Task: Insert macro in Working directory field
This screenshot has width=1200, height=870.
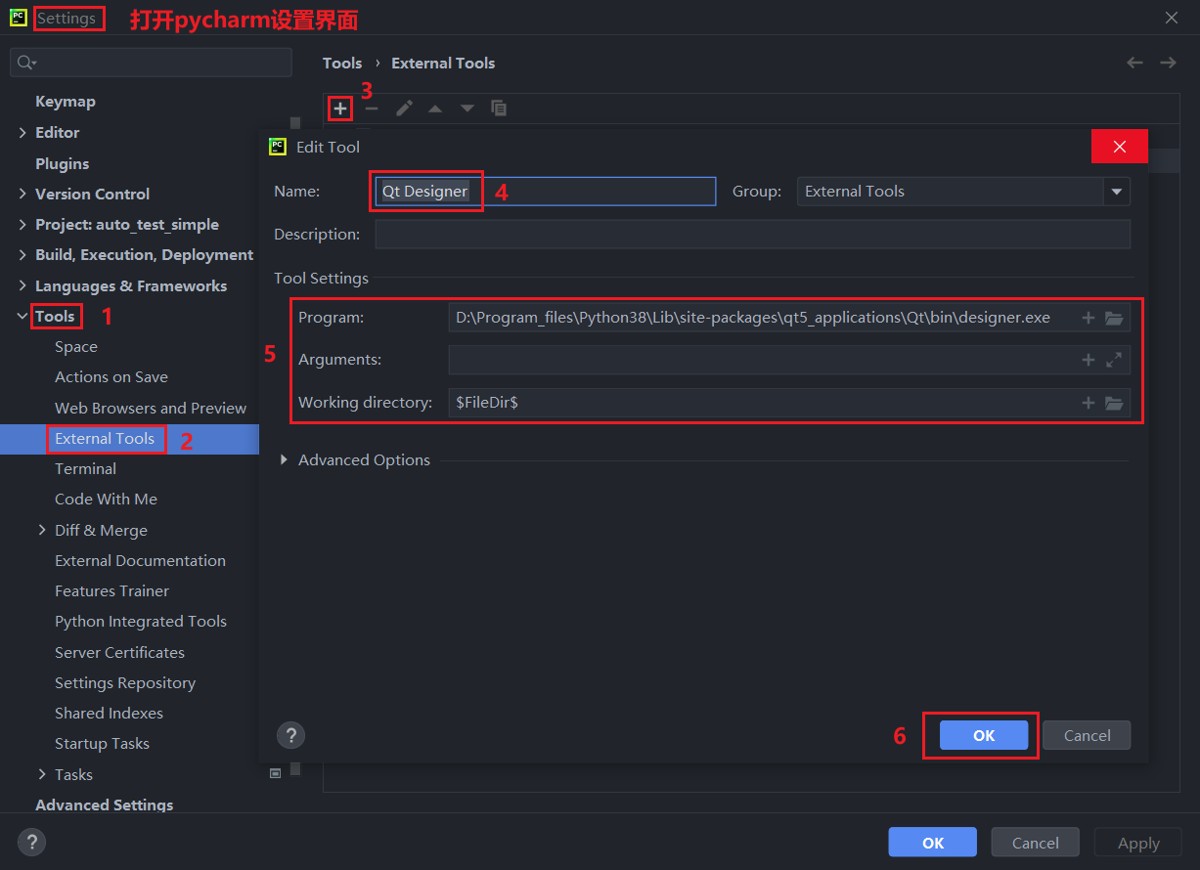Action: tap(1088, 403)
